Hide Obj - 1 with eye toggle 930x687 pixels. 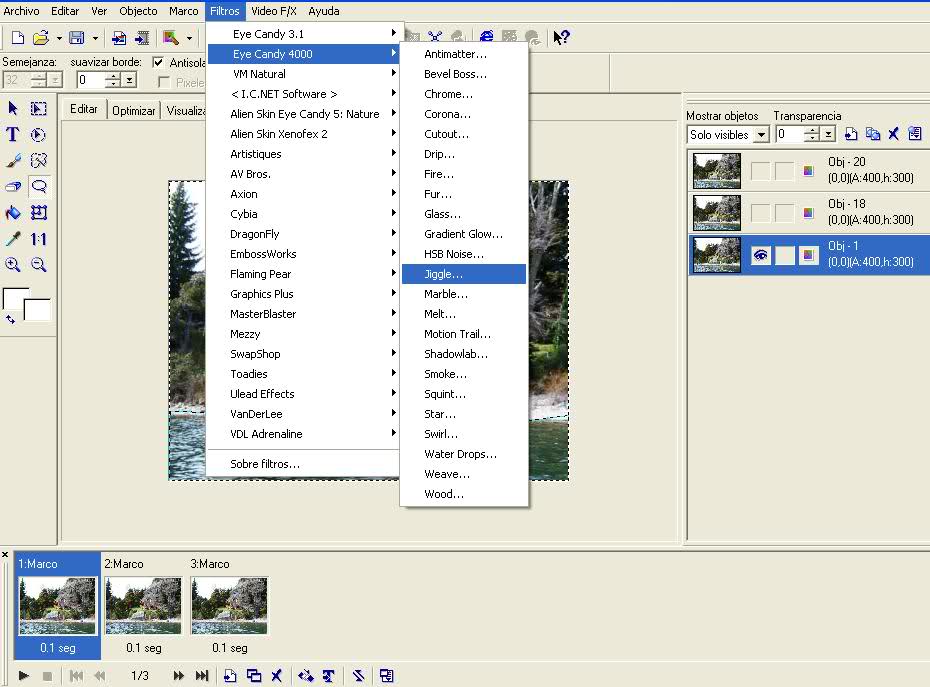point(760,256)
